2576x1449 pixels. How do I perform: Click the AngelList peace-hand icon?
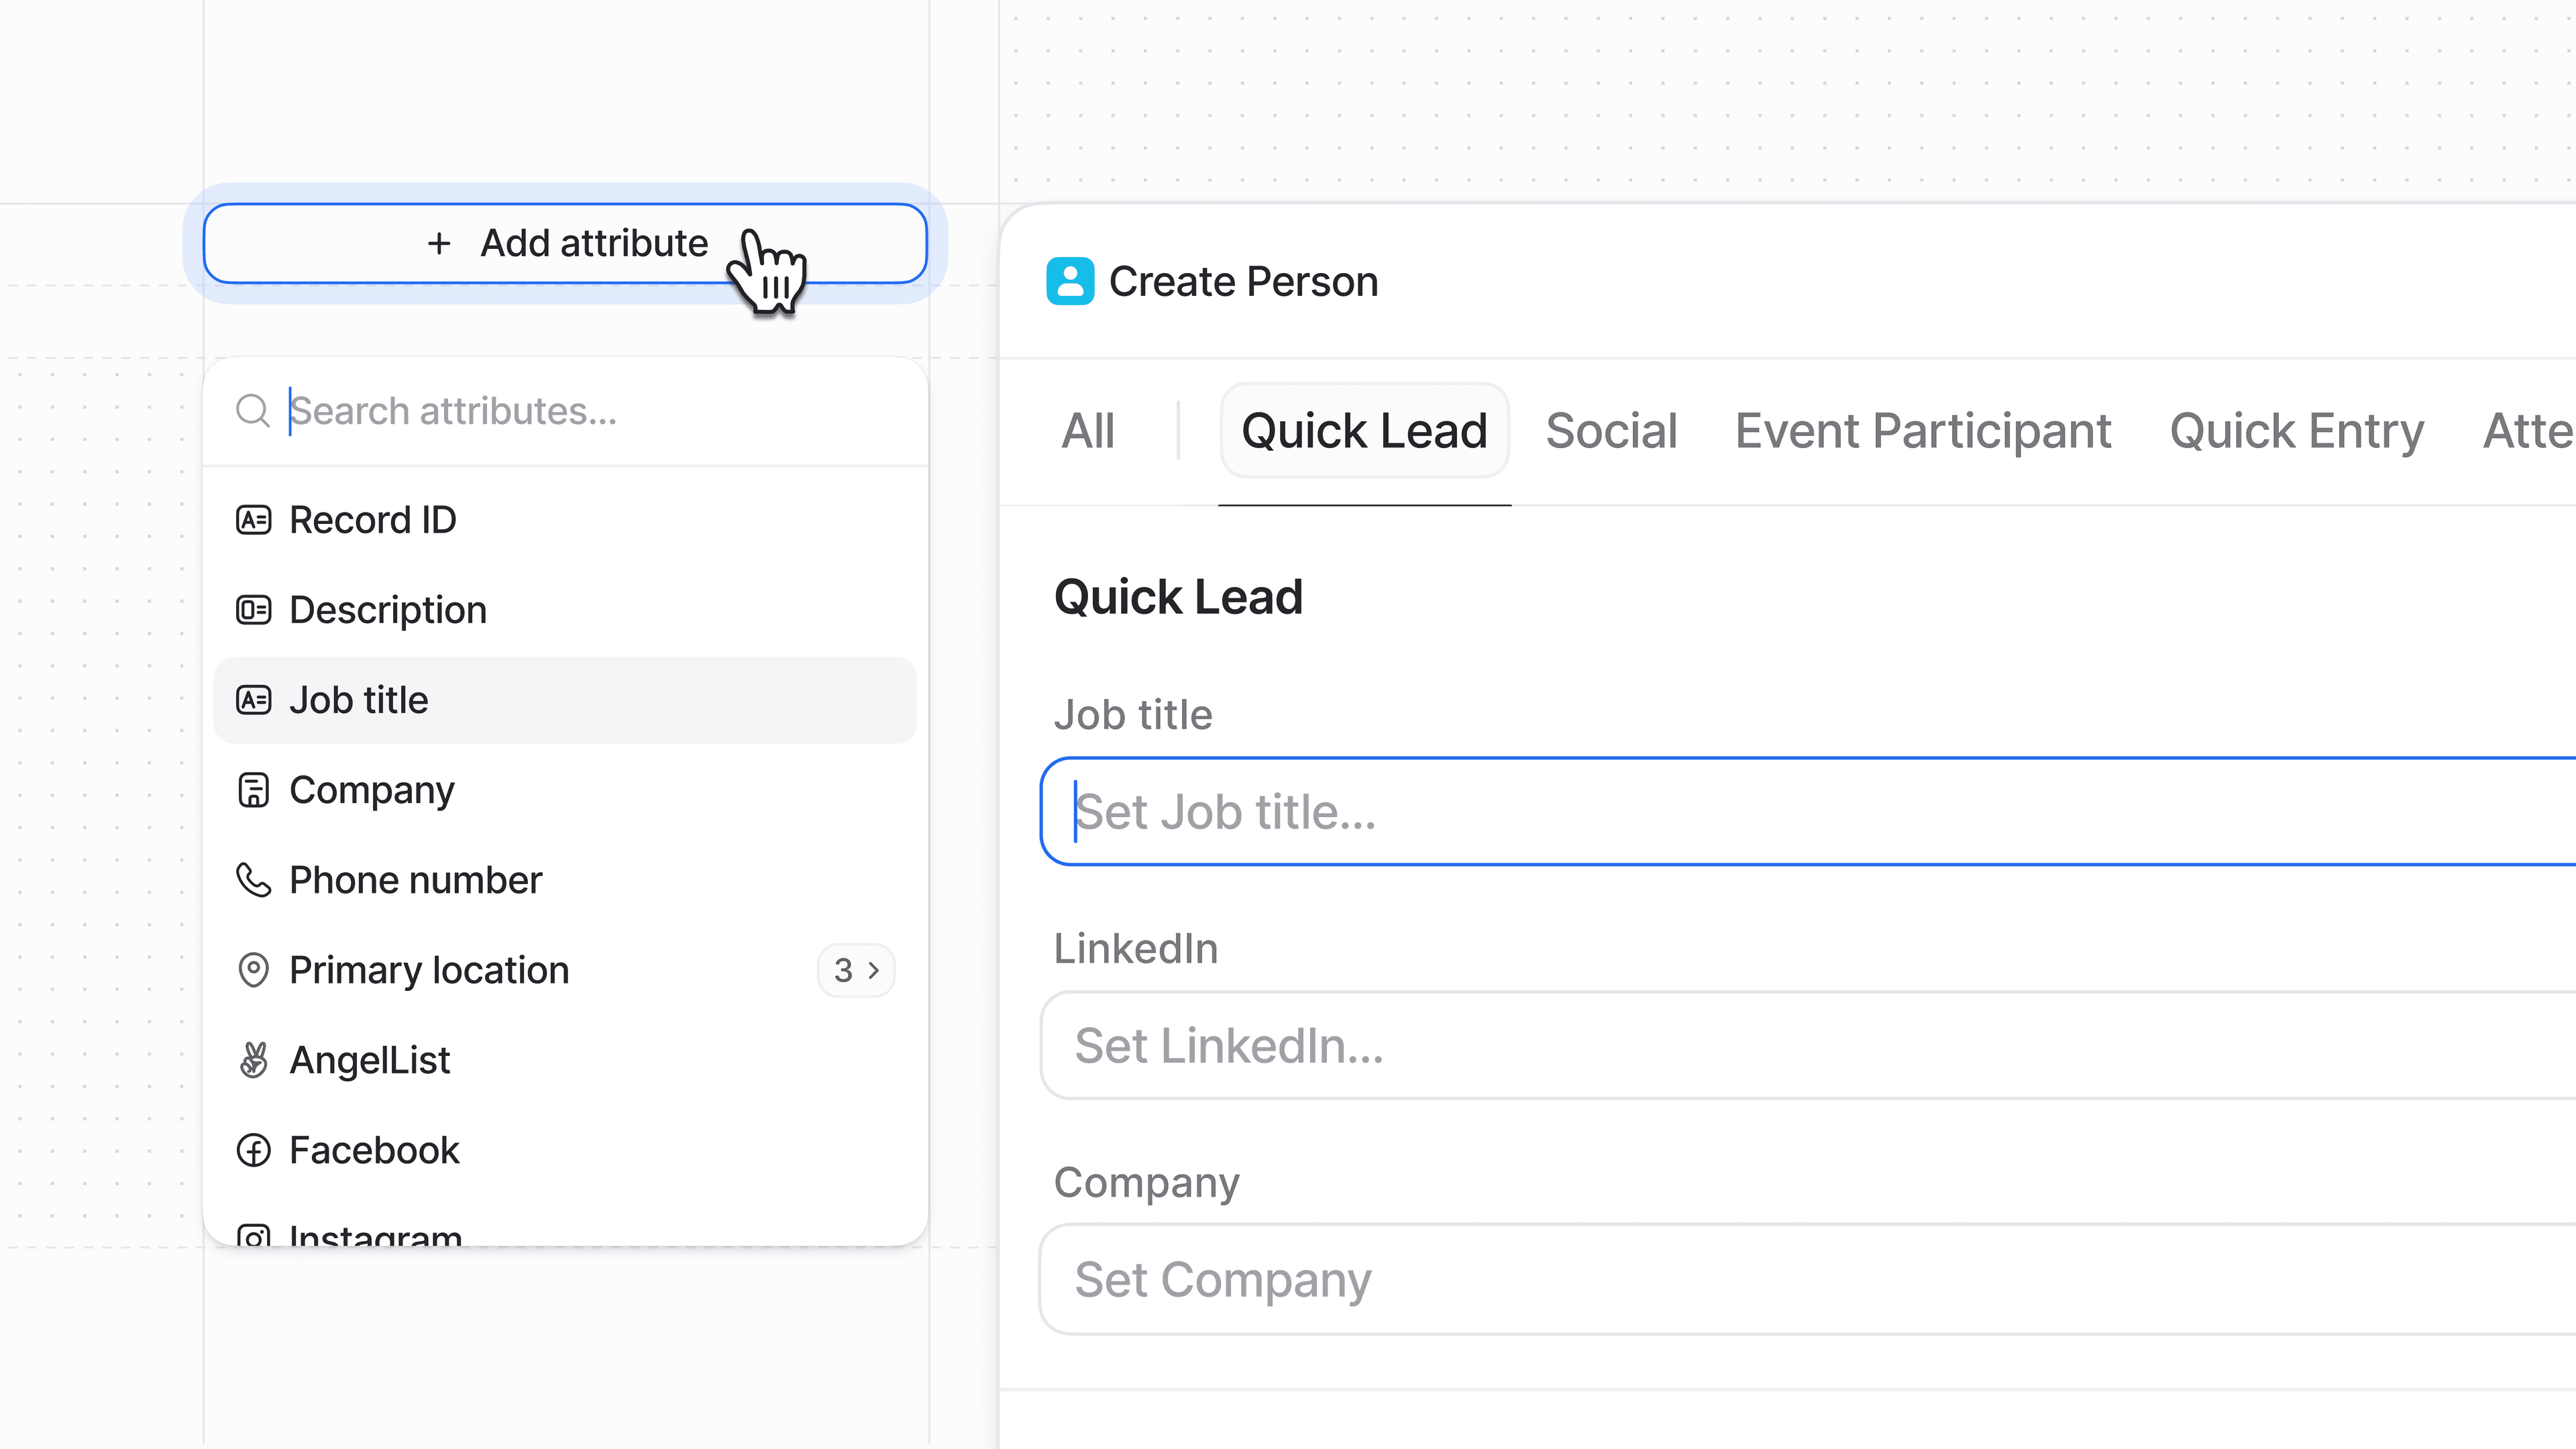253,1060
